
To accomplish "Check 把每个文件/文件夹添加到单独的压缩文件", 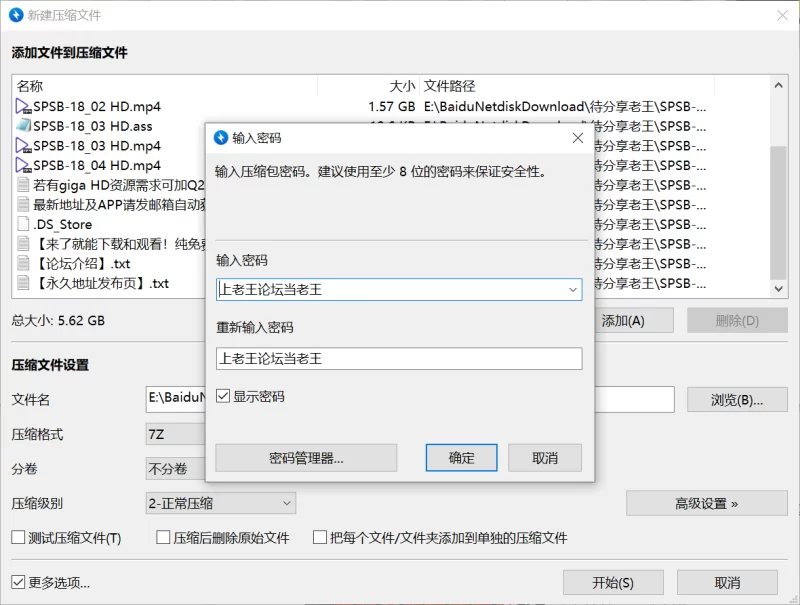I will [320, 537].
